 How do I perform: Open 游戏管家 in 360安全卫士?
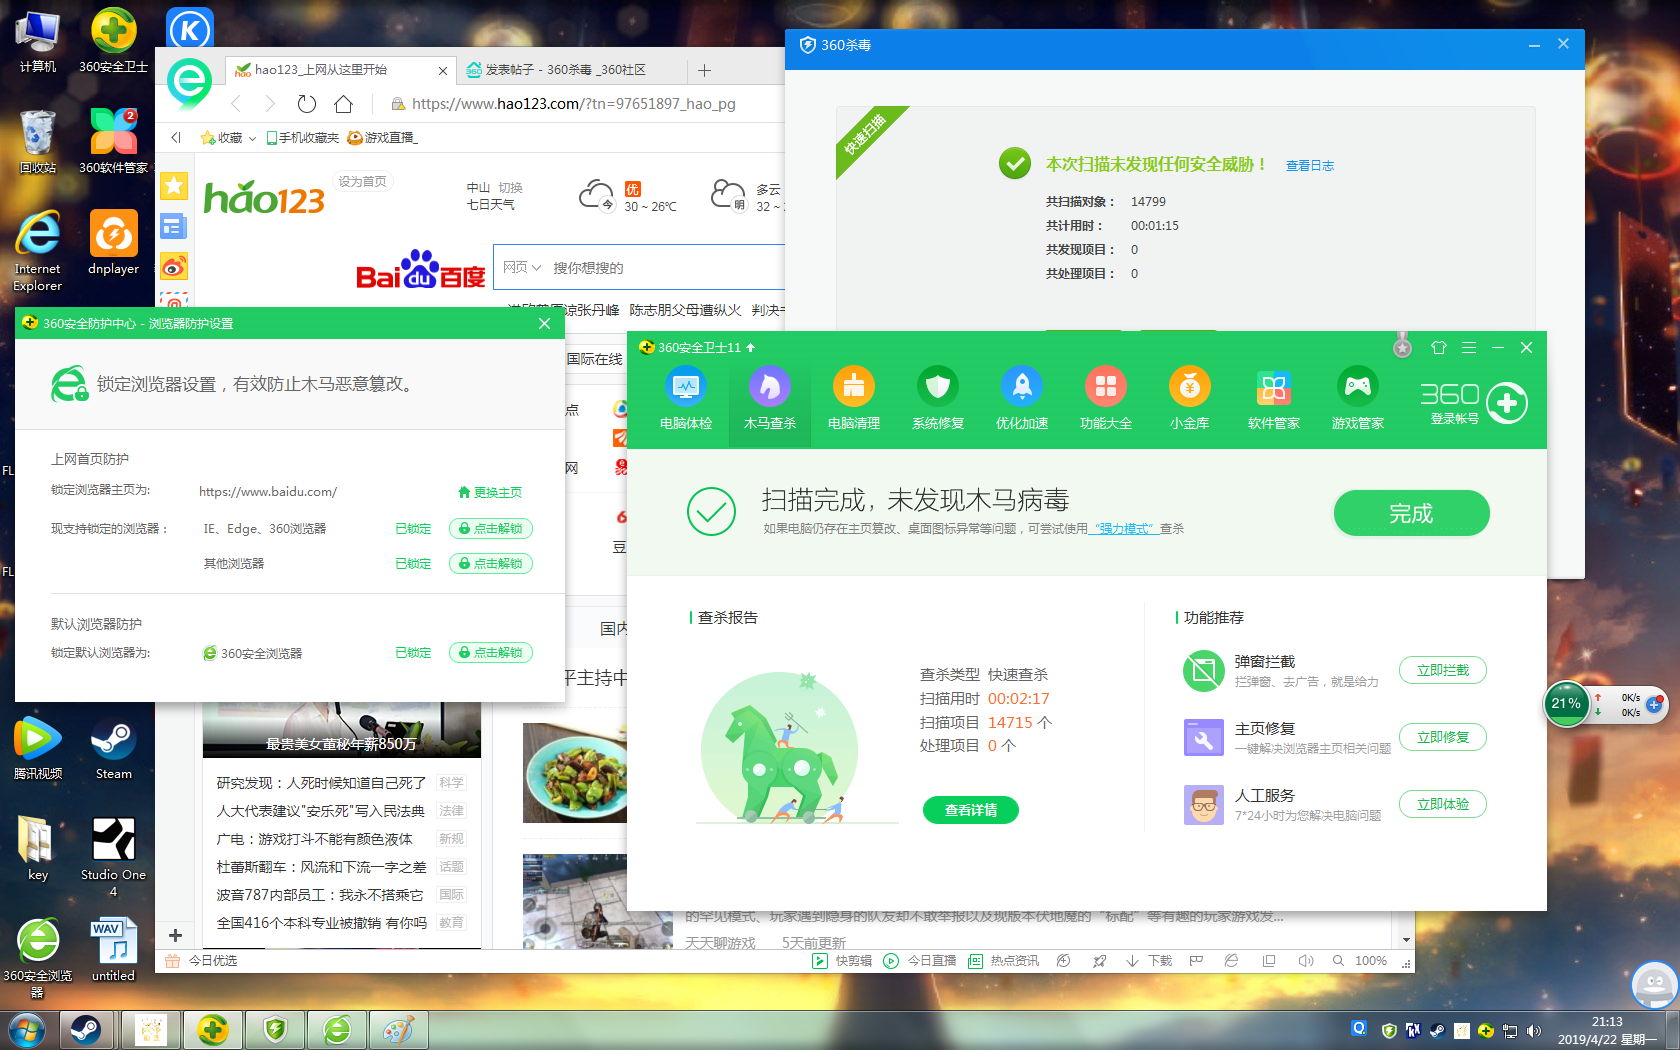pos(1358,398)
